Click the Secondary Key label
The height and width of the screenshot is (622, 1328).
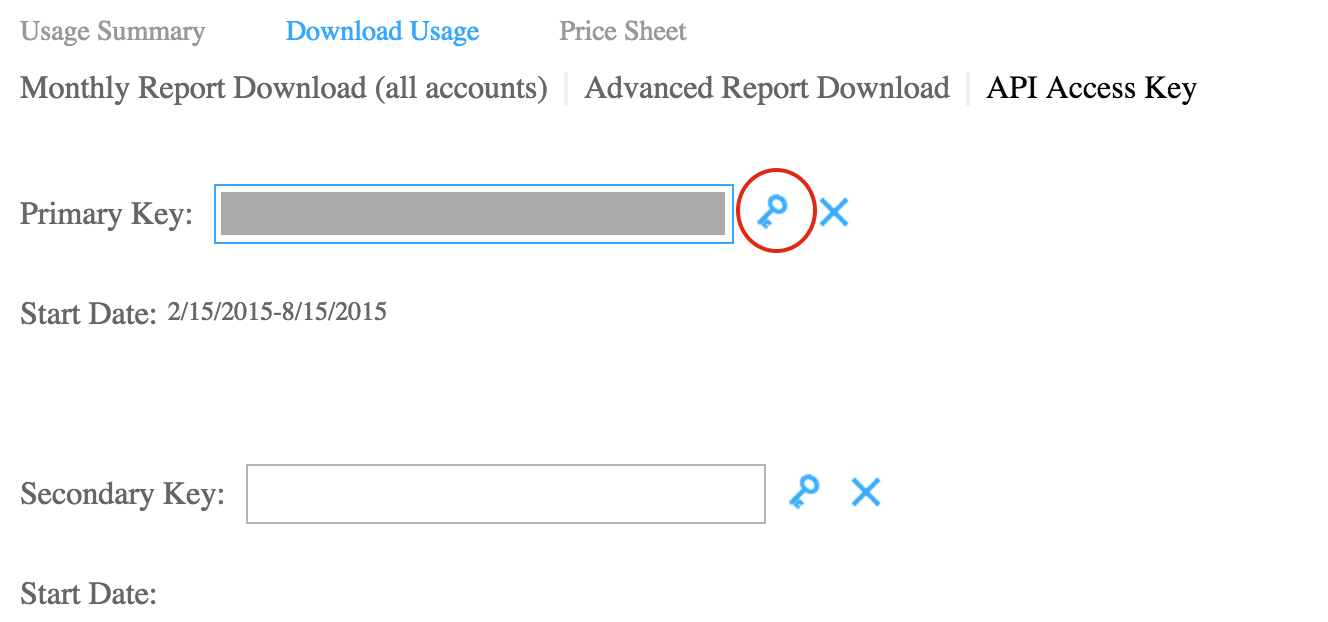122,494
